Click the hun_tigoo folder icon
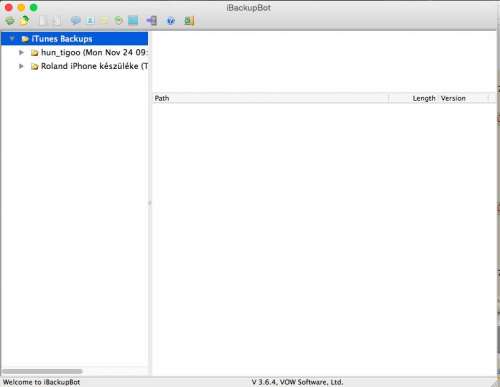This screenshot has height=387, width=500. 35,53
